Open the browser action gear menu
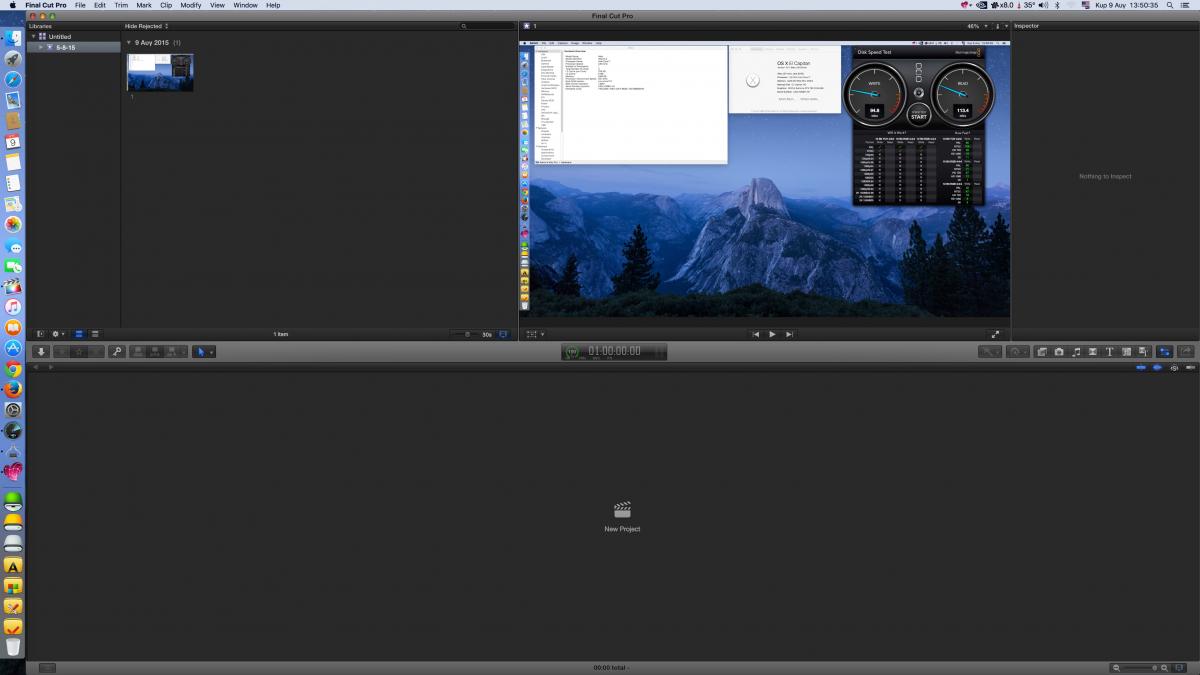 coord(58,334)
